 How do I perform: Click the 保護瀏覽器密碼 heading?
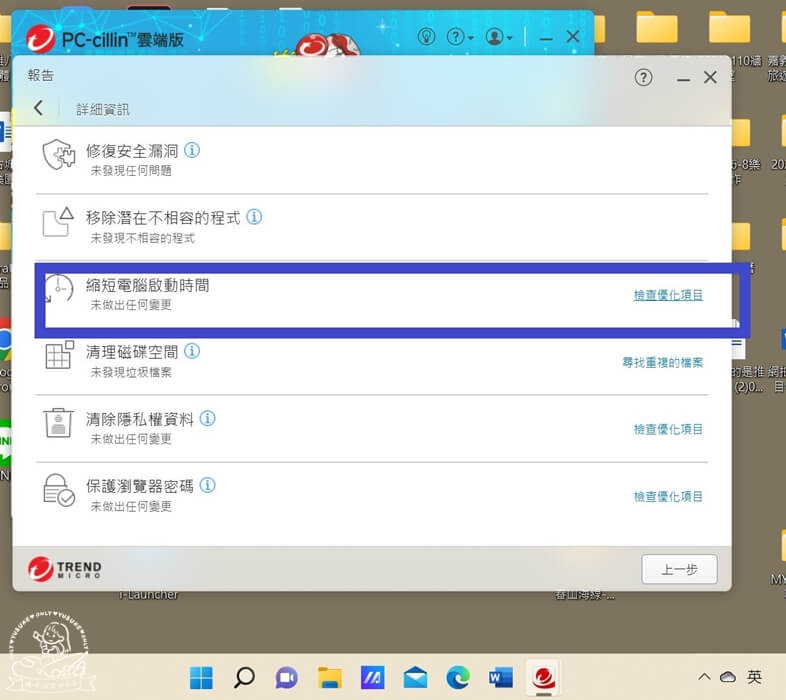coord(139,486)
